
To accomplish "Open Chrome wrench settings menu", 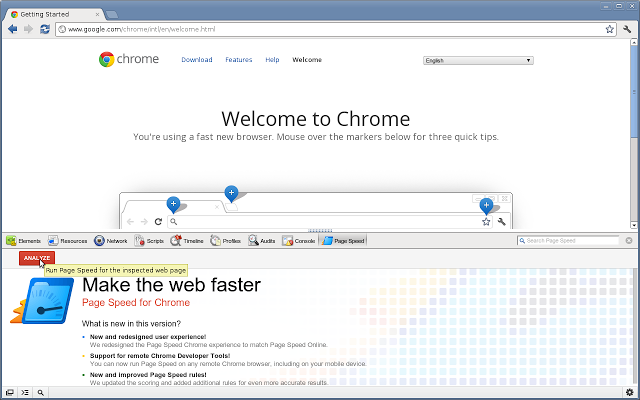I will click(x=627, y=29).
